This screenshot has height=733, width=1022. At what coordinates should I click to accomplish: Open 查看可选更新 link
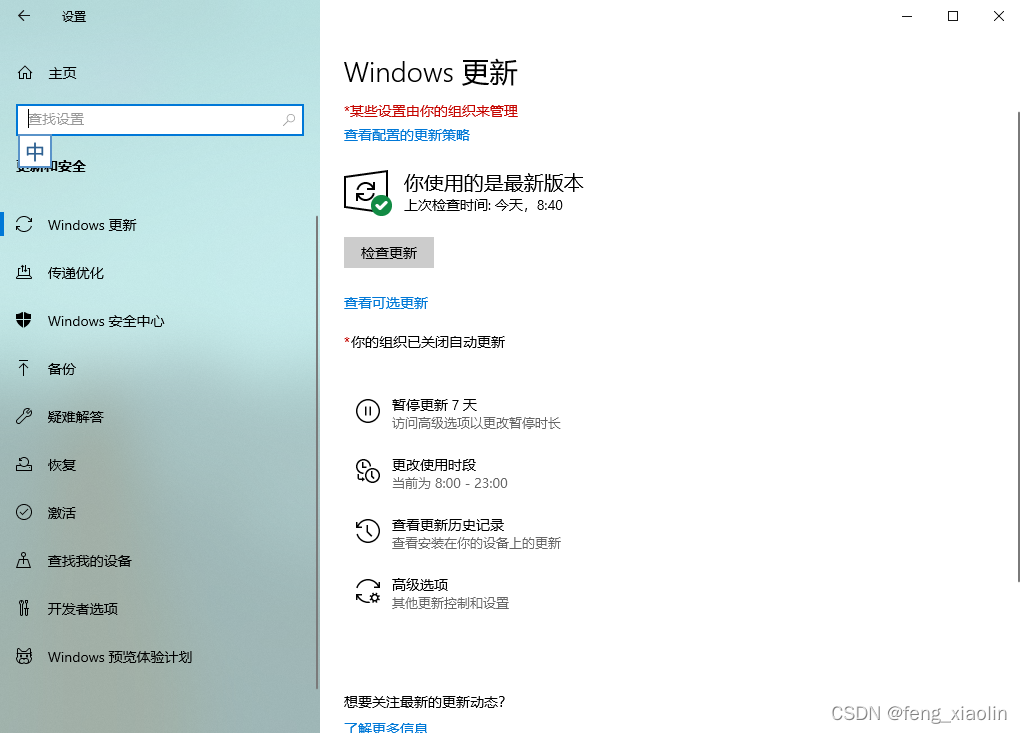pyautogui.click(x=386, y=303)
